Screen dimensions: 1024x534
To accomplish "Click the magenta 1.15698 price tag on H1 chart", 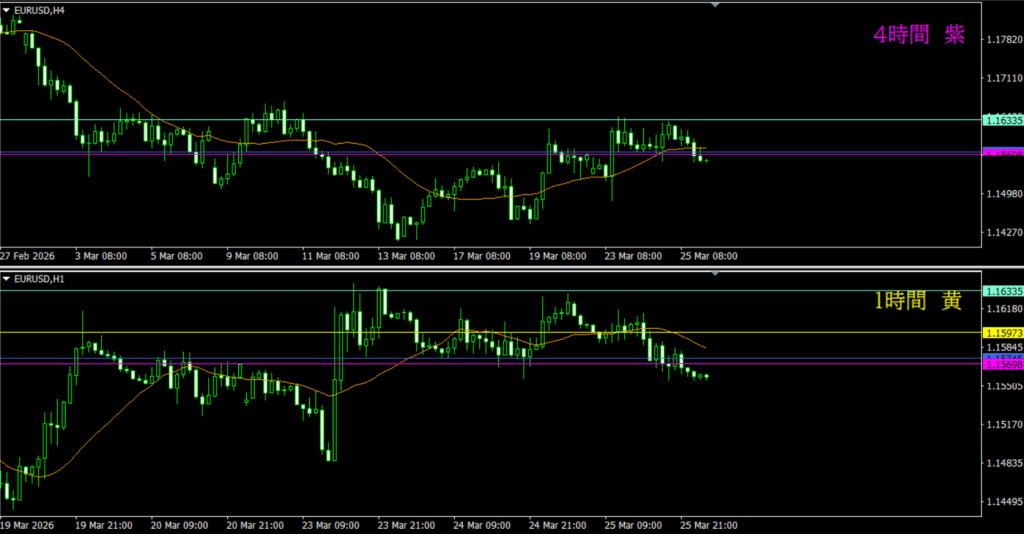I will (1002, 365).
